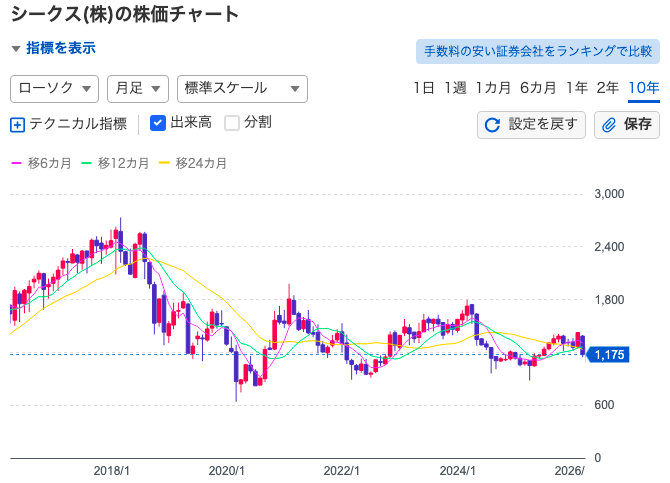Image resolution: width=670 pixels, height=483 pixels.
Task: Select the 1日 time range tab
Action: pyautogui.click(x=423, y=88)
